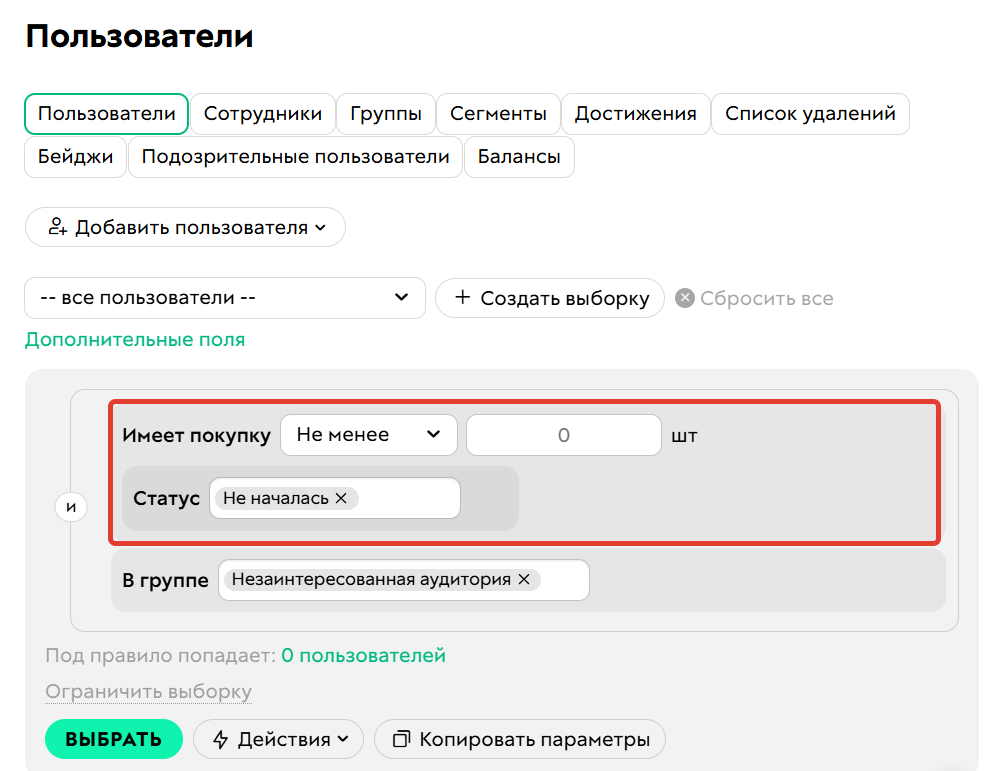The height and width of the screenshot is (771, 988).
Task: Click the X circle icon next to «Сбросить все»
Action: (x=687, y=297)
